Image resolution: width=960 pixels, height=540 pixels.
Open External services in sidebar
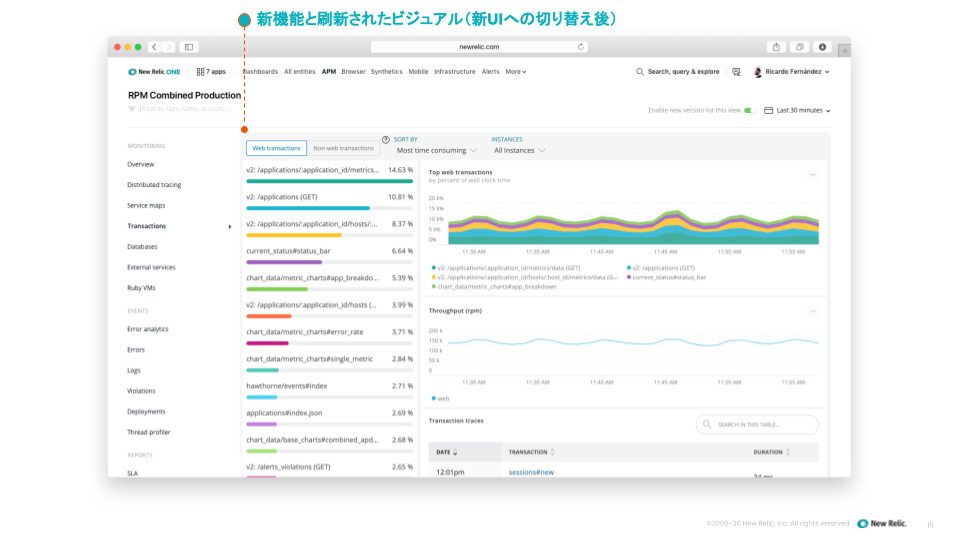[151, 268]
